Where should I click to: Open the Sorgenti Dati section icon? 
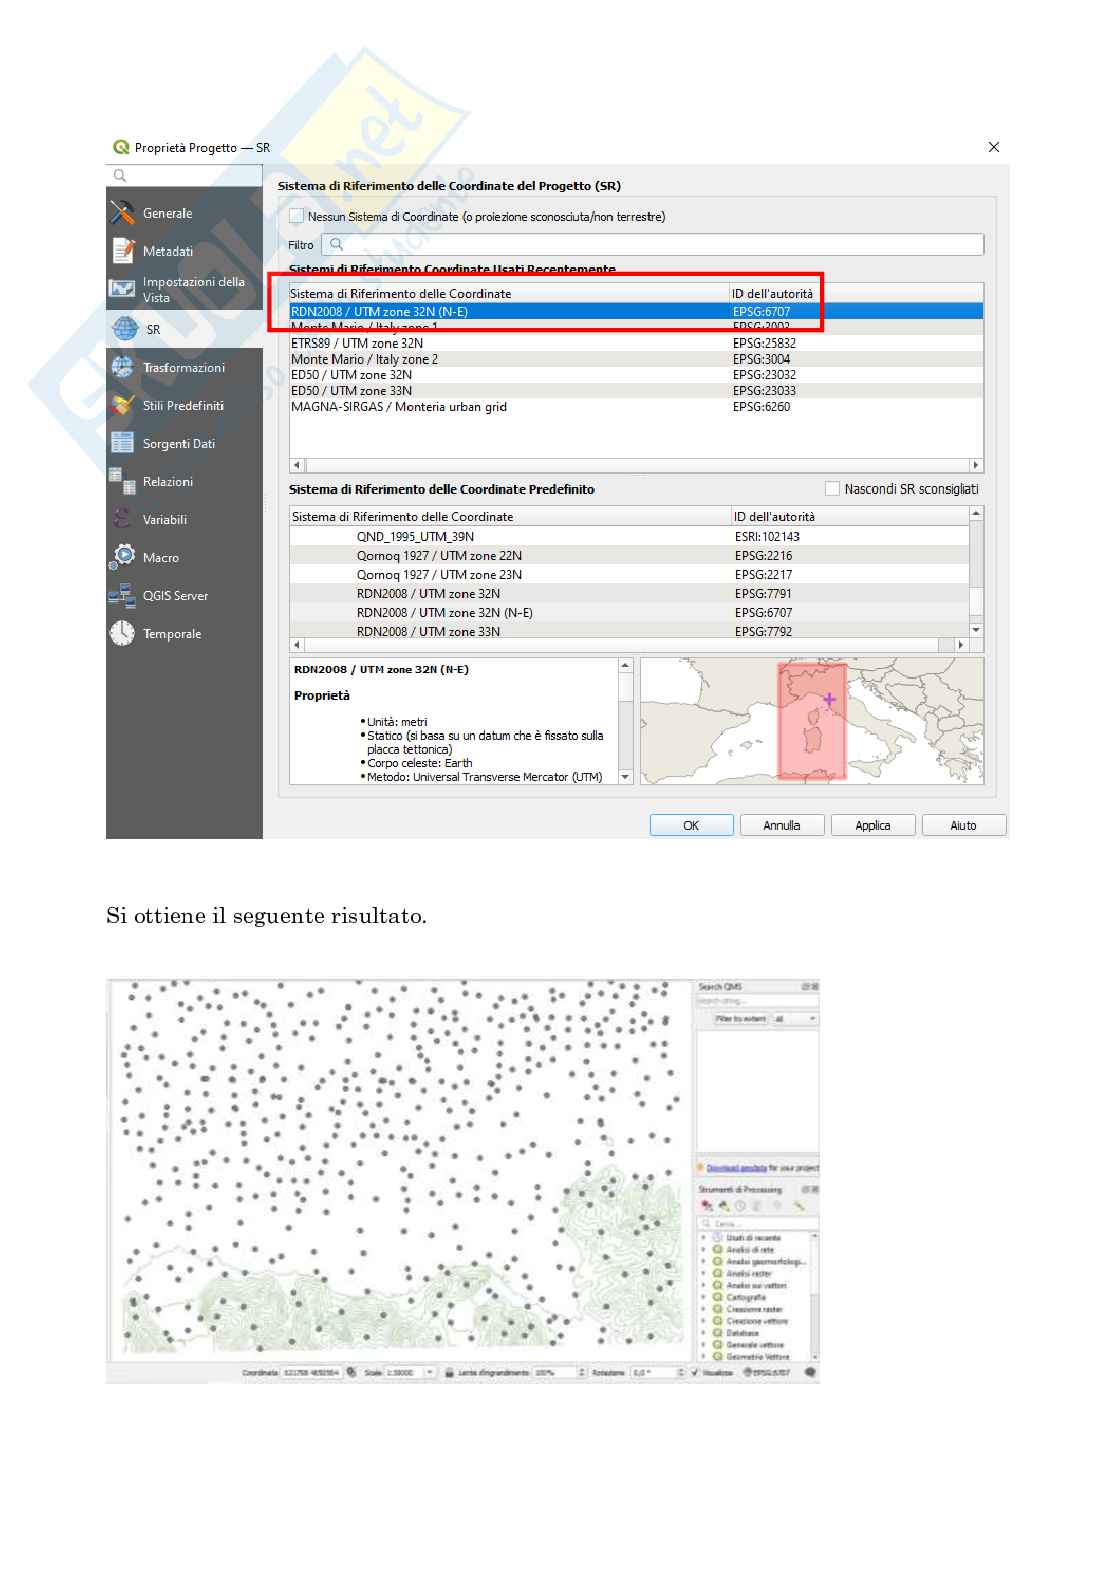pos(123,443)
